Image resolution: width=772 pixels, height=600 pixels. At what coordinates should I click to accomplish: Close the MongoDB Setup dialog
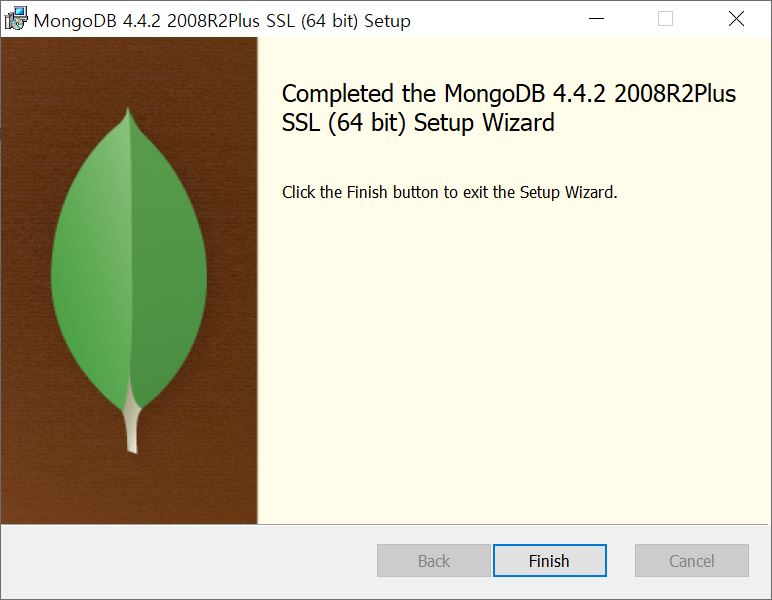tap(736, 19)
